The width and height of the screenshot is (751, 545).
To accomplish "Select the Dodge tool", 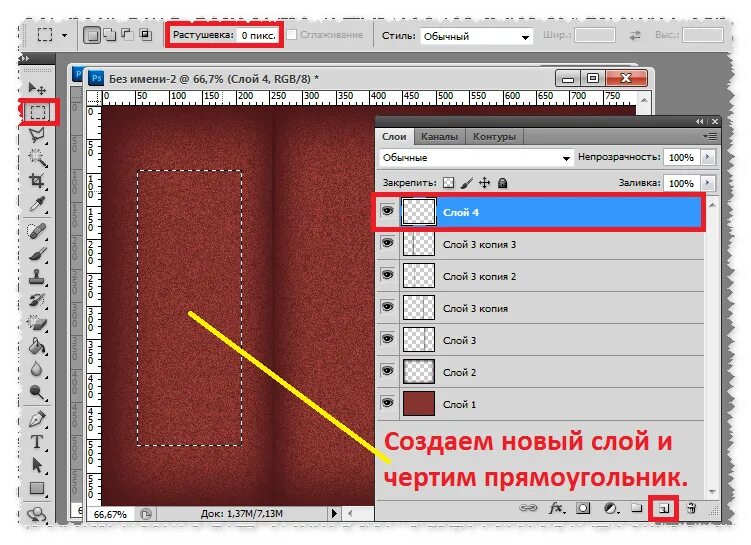I will [37, 392].
